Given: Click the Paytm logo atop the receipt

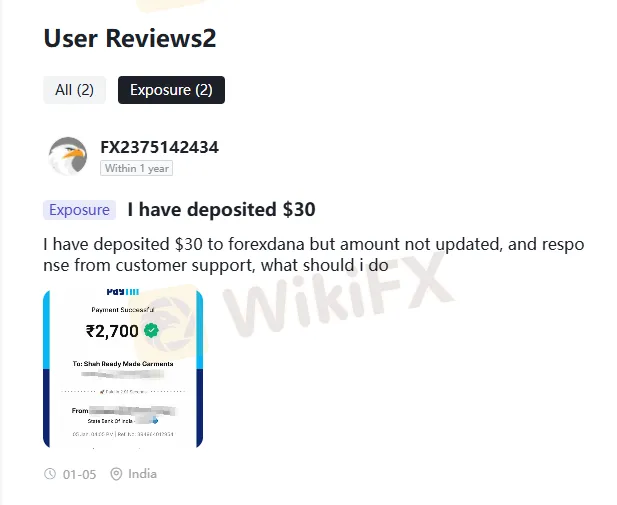Looking at the screenshot, I should [x=123, y=292].
